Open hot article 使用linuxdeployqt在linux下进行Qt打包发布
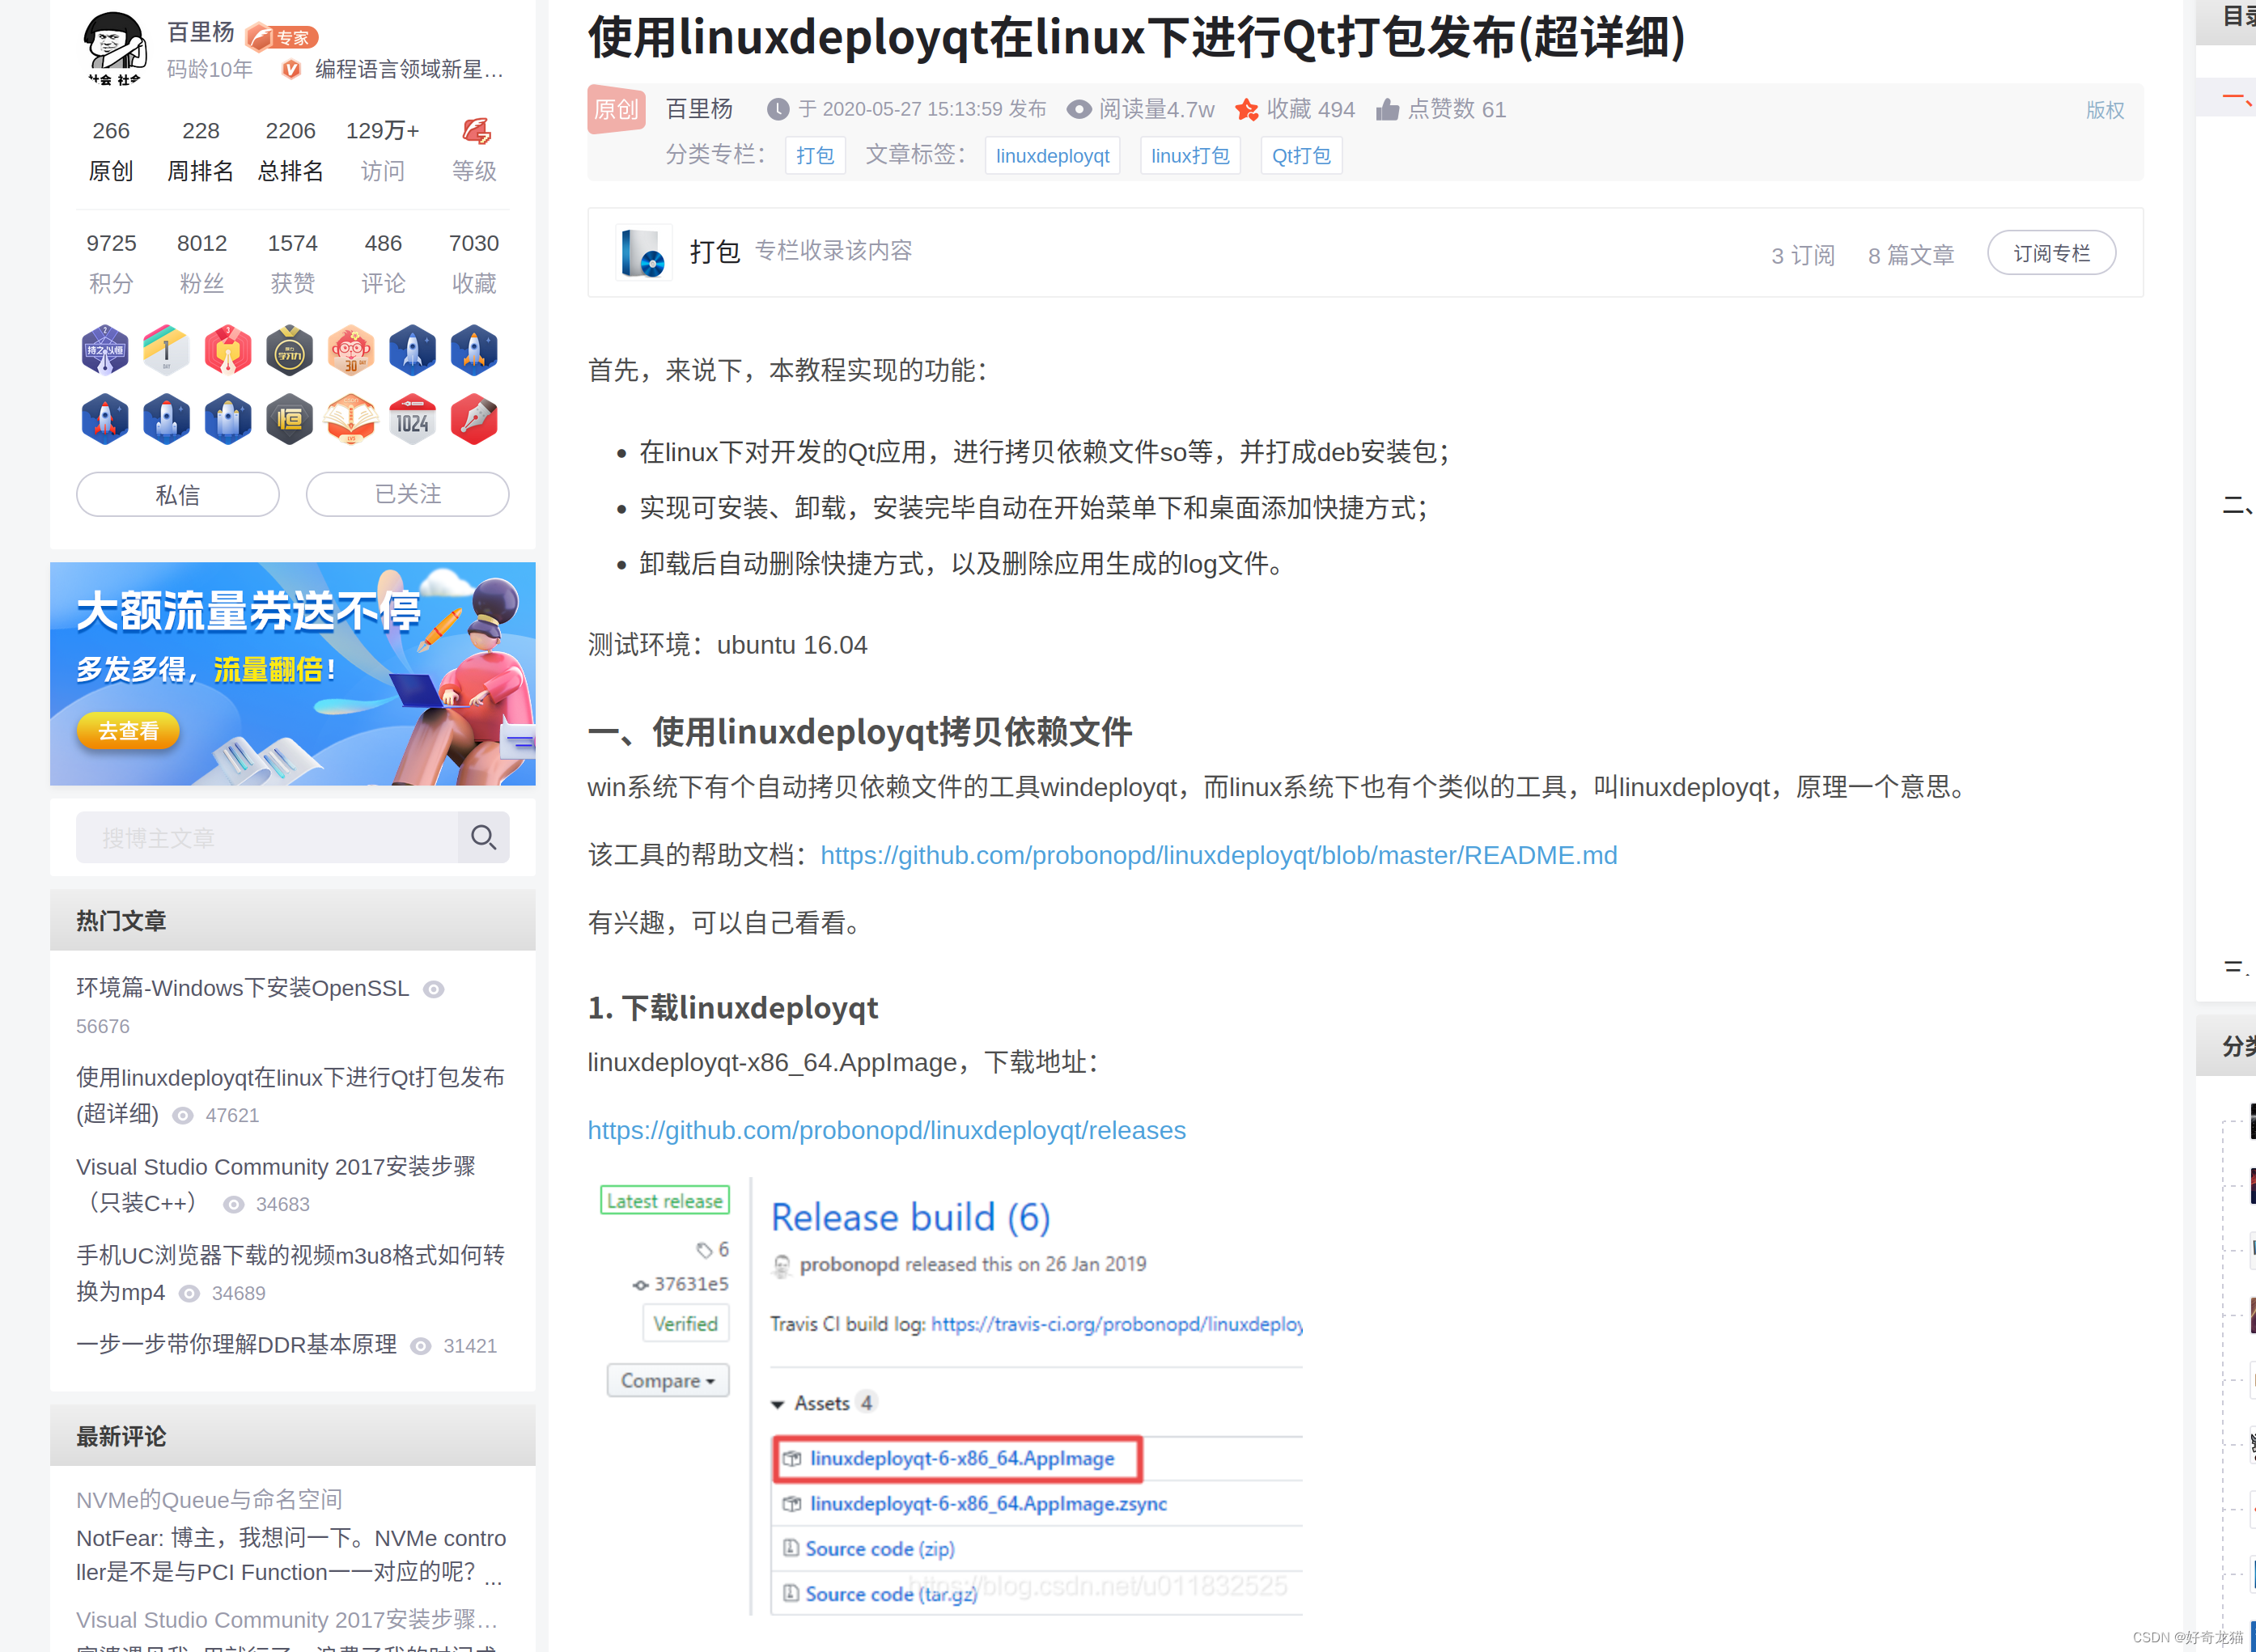The width and height of the screenshot is (2256, 1652). point(290,1095)
